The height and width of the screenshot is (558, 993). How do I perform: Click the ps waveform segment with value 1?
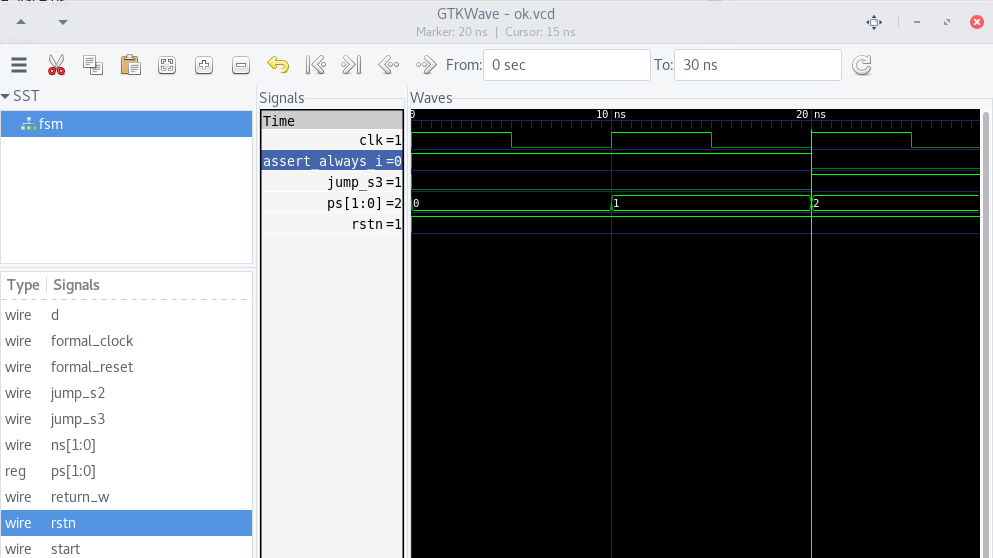click(711, 203)
